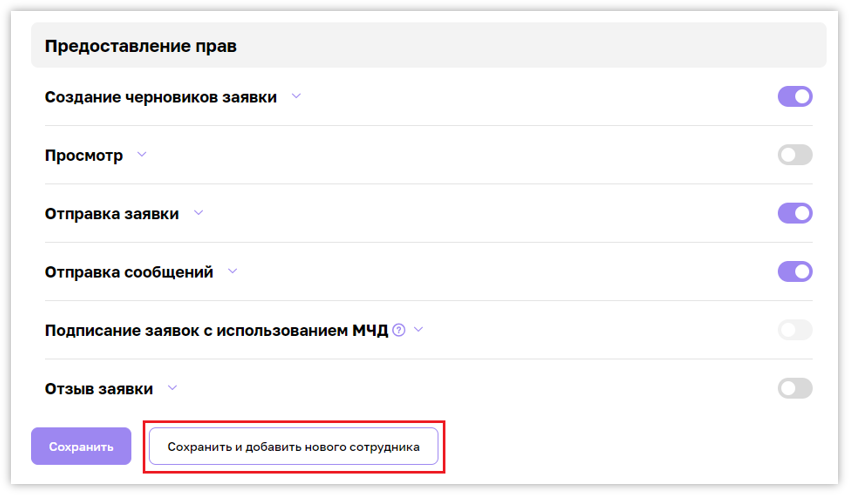Expand the Подписание заявок МЧД chevron

click(419, 329)
